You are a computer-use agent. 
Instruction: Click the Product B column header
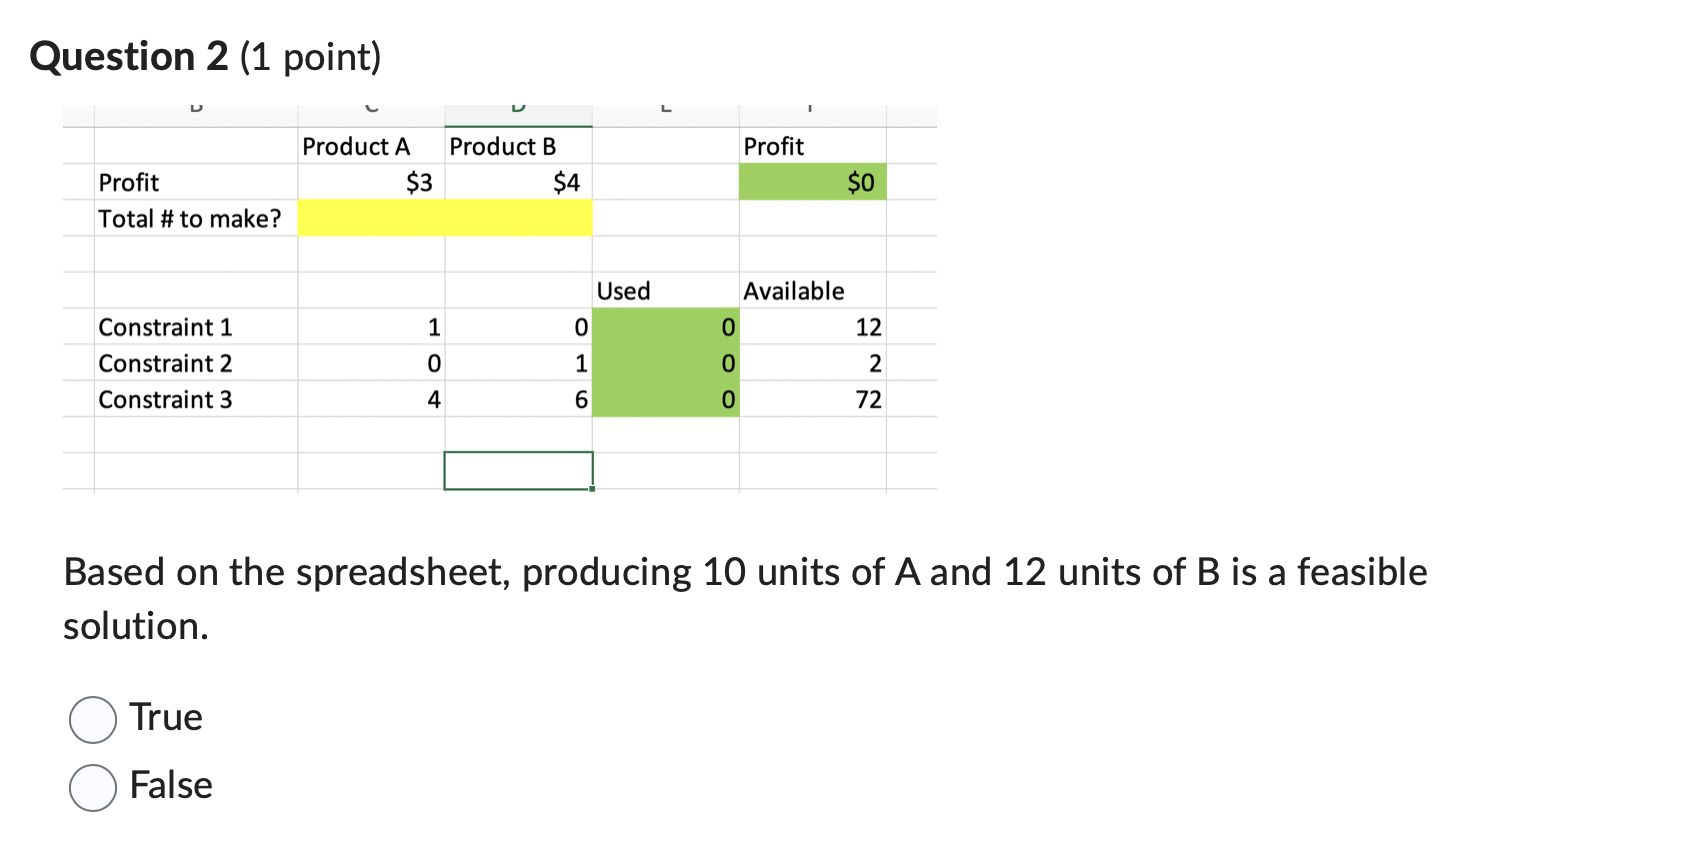tap(503, 146)
